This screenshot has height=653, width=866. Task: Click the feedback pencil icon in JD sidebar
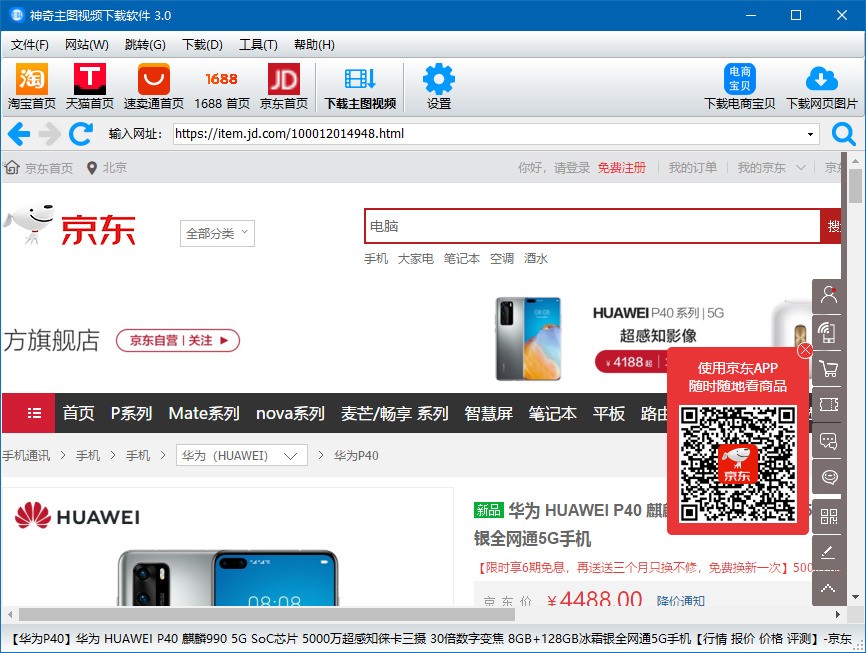[828, 552]
